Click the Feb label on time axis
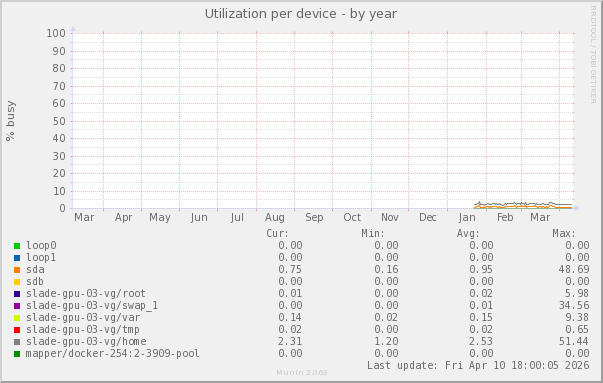The width and height of the screenshot is (603, 383). 505,218
